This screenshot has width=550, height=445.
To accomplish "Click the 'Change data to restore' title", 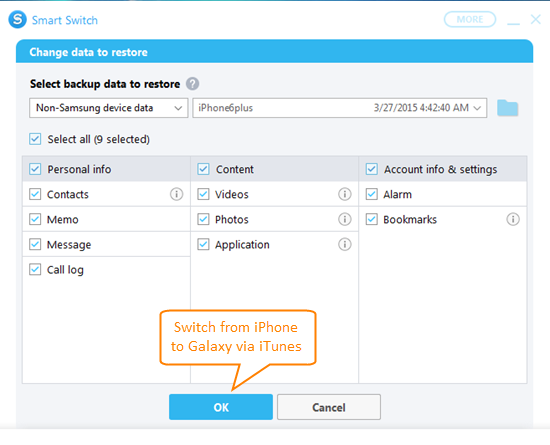I will pos(88,52).
